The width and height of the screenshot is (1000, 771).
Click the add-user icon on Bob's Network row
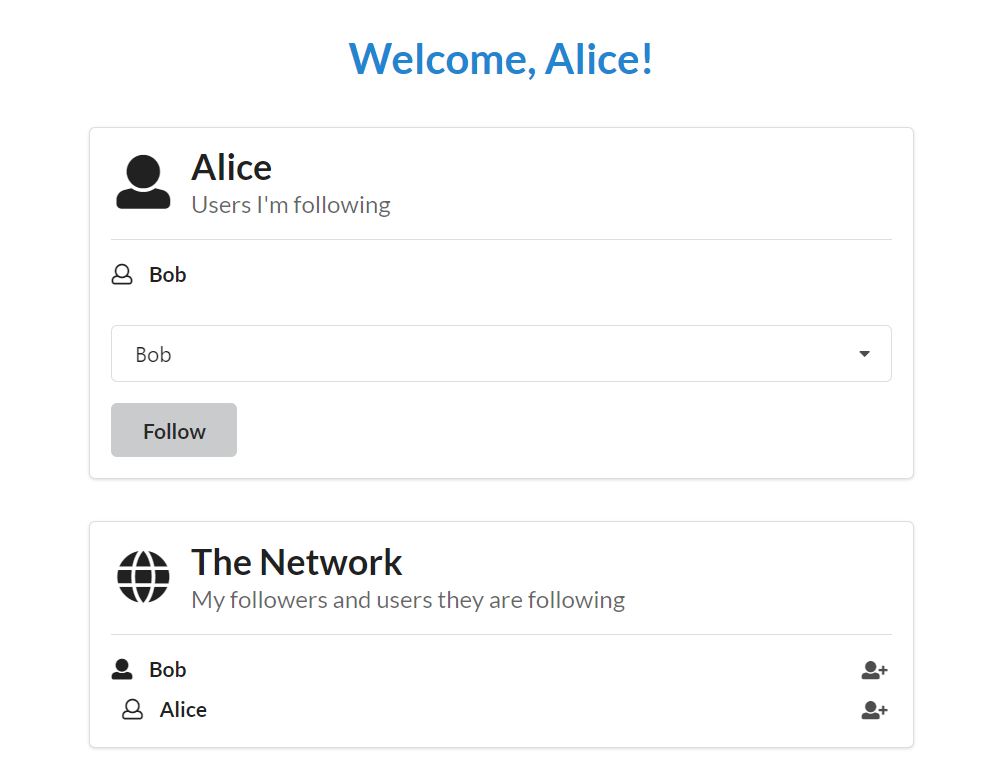874,670
